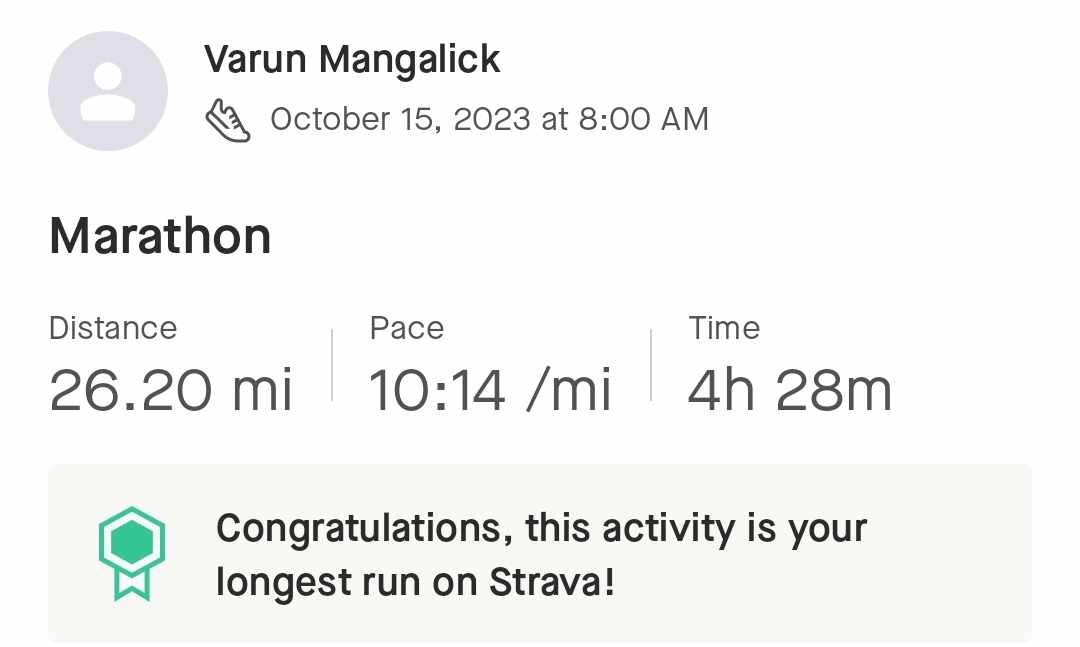This screenshot has height=647, width=1080.
Task: Click the 'Congratulations, this activity is your' text
Action: [x=541, y=529]
